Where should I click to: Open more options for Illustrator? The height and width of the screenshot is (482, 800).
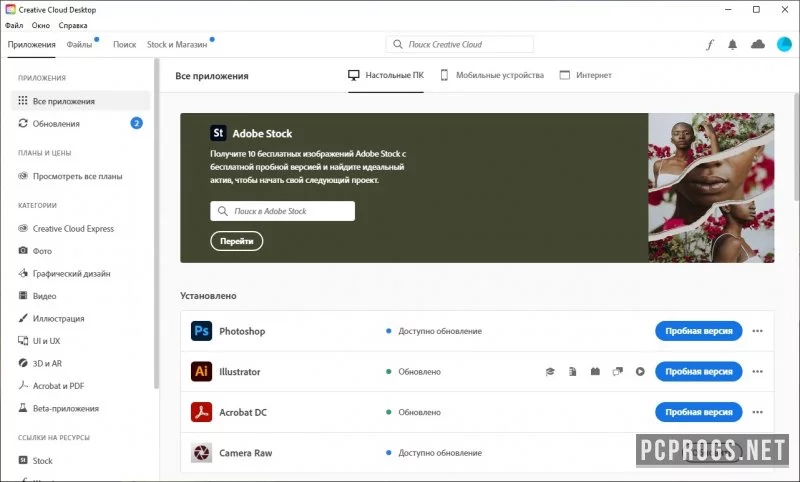(x=757, y=372)
